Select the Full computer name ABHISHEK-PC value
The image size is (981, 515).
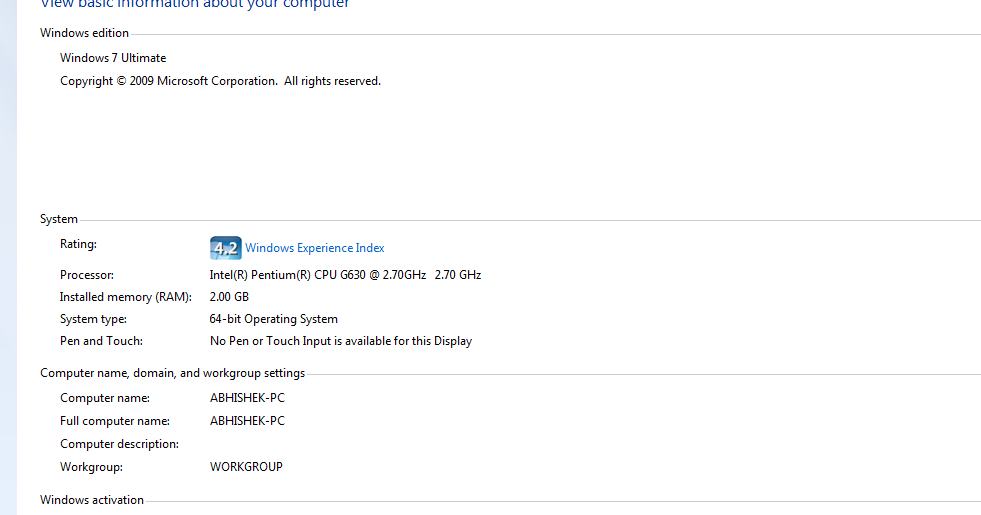pyautogui.click(x=247, y=421)
